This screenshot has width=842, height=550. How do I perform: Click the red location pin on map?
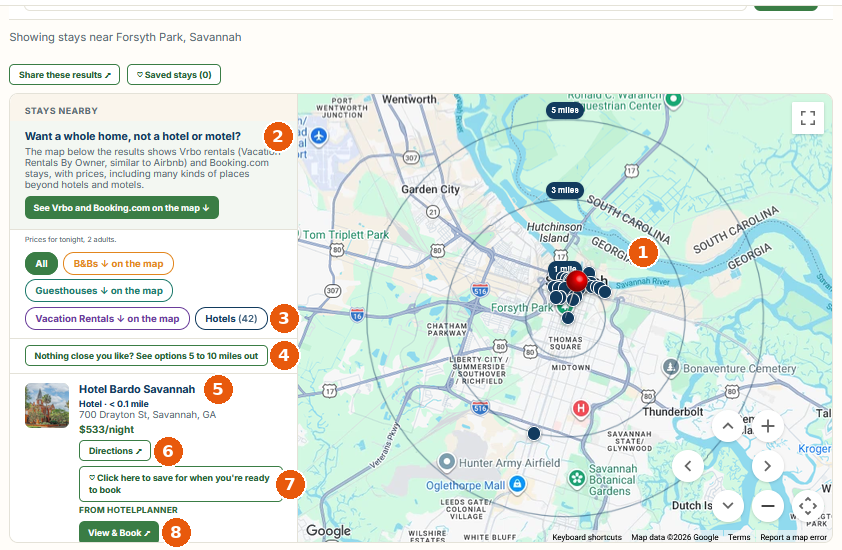[577, 281]
